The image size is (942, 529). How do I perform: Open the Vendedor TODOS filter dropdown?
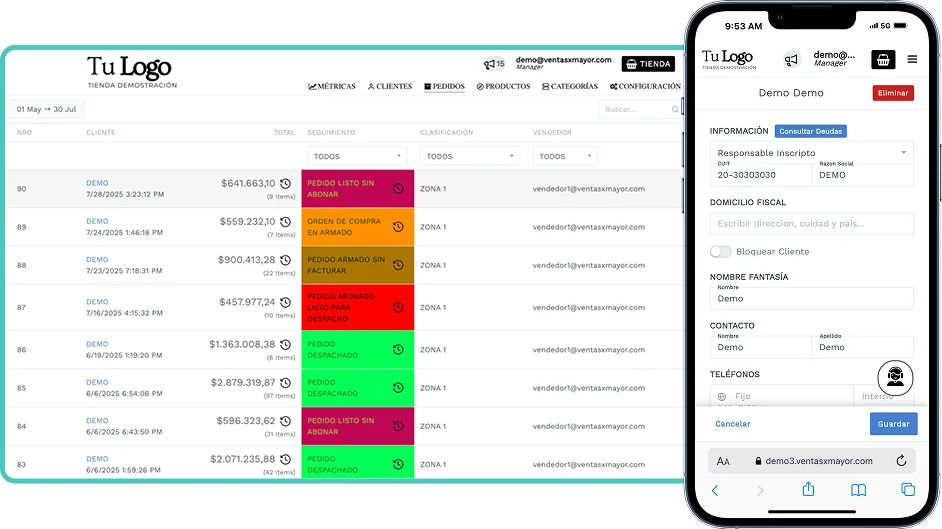(565, 156)
